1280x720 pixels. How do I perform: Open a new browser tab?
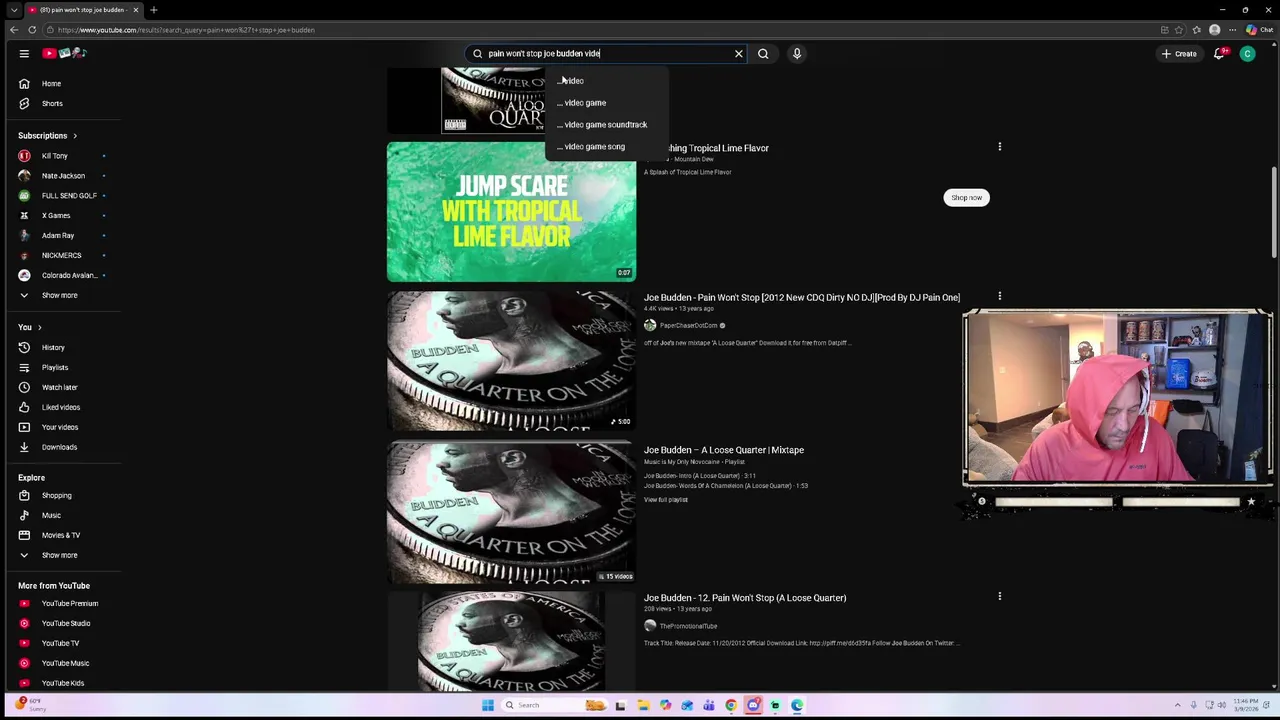[153, 10]
